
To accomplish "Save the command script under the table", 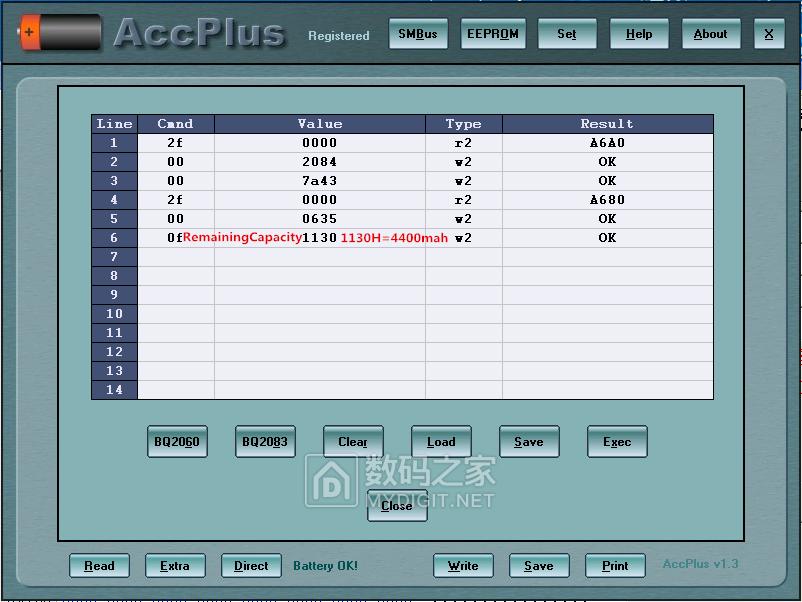I will 529,441.
